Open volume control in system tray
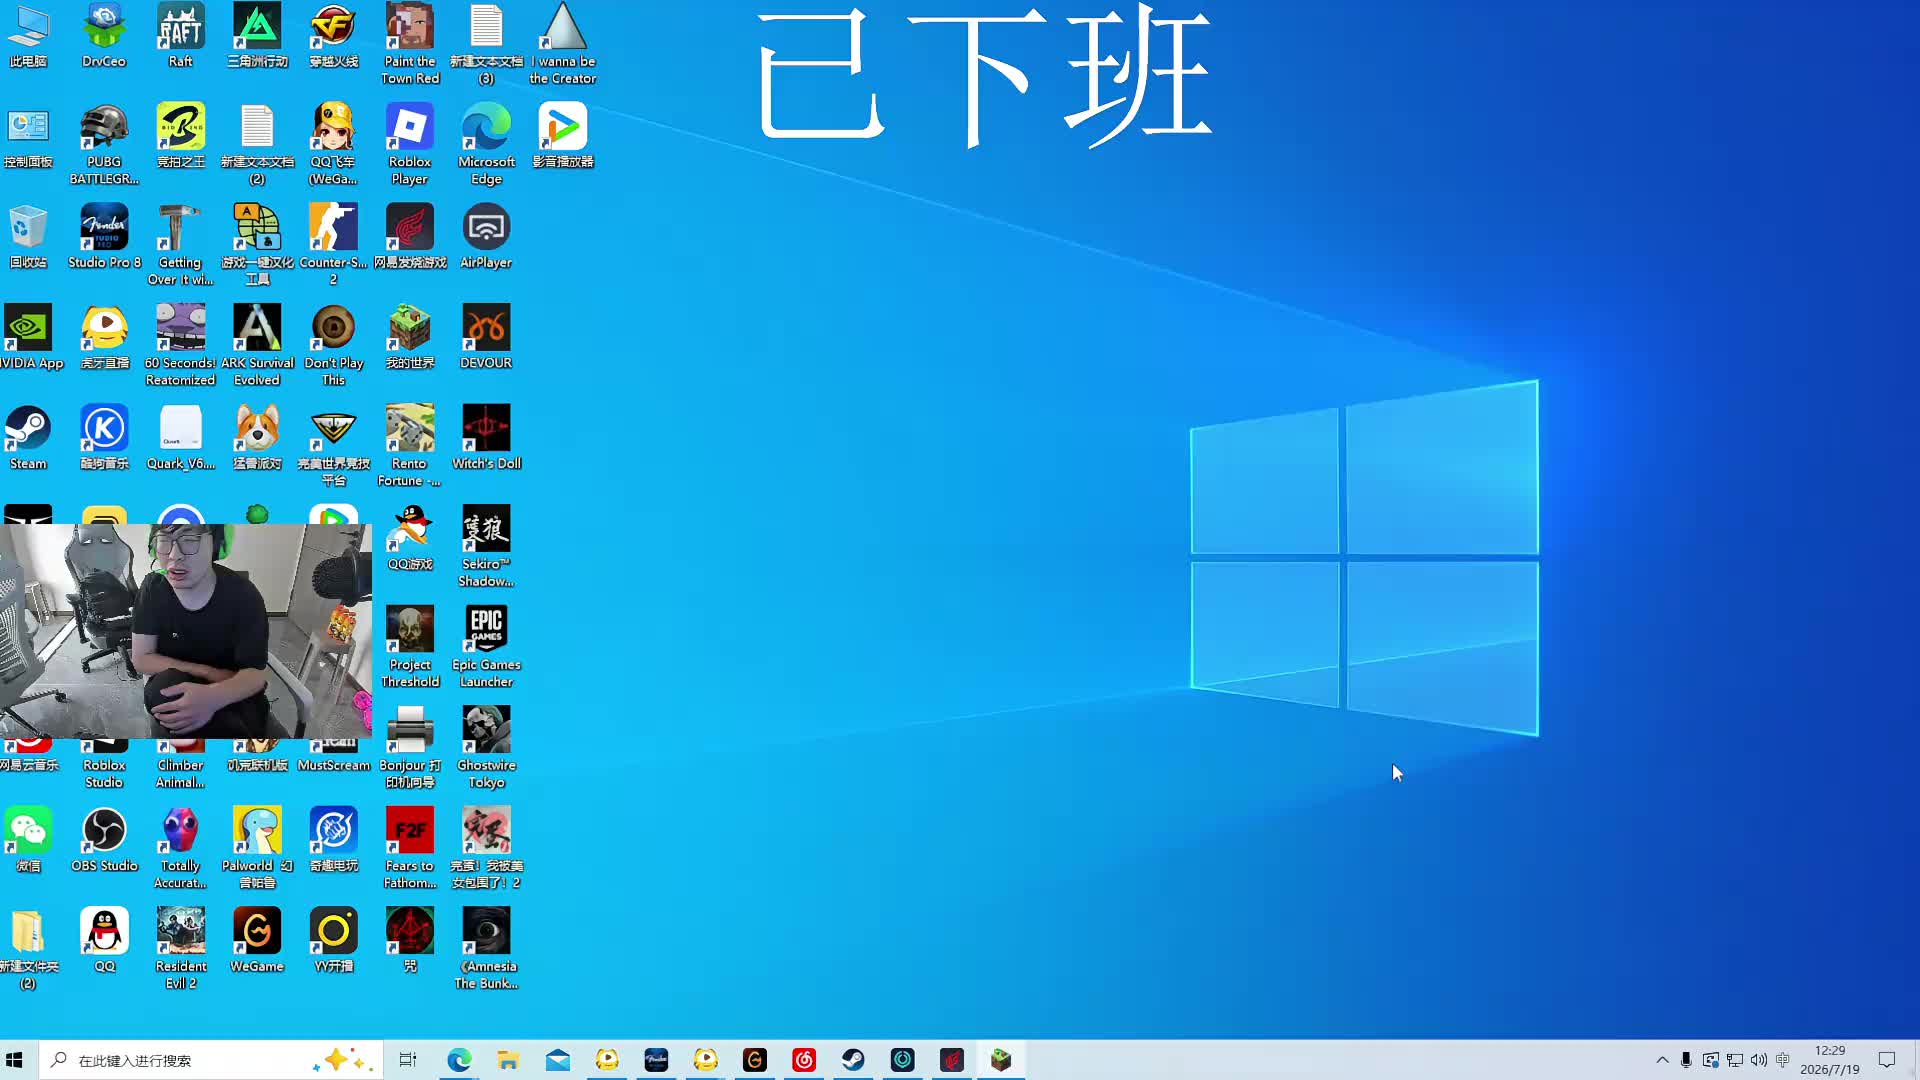The width and height of the screenshot is (1920, 1080). coord(1759,1060)
